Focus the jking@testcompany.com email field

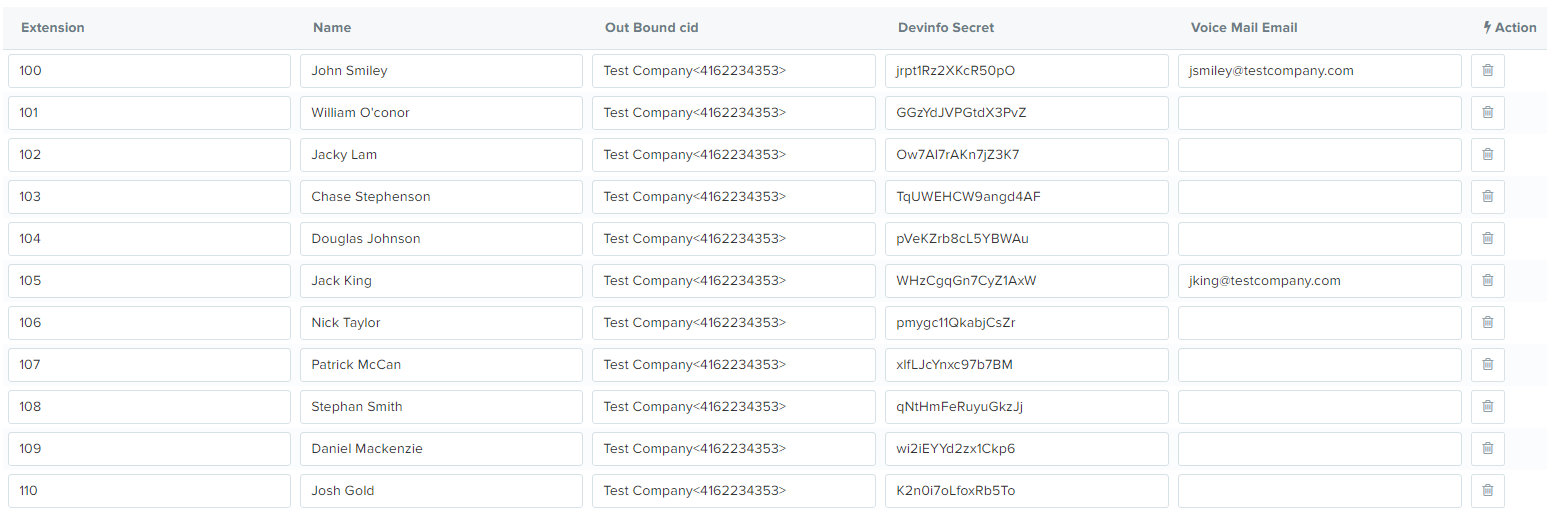click(1319, 281)
